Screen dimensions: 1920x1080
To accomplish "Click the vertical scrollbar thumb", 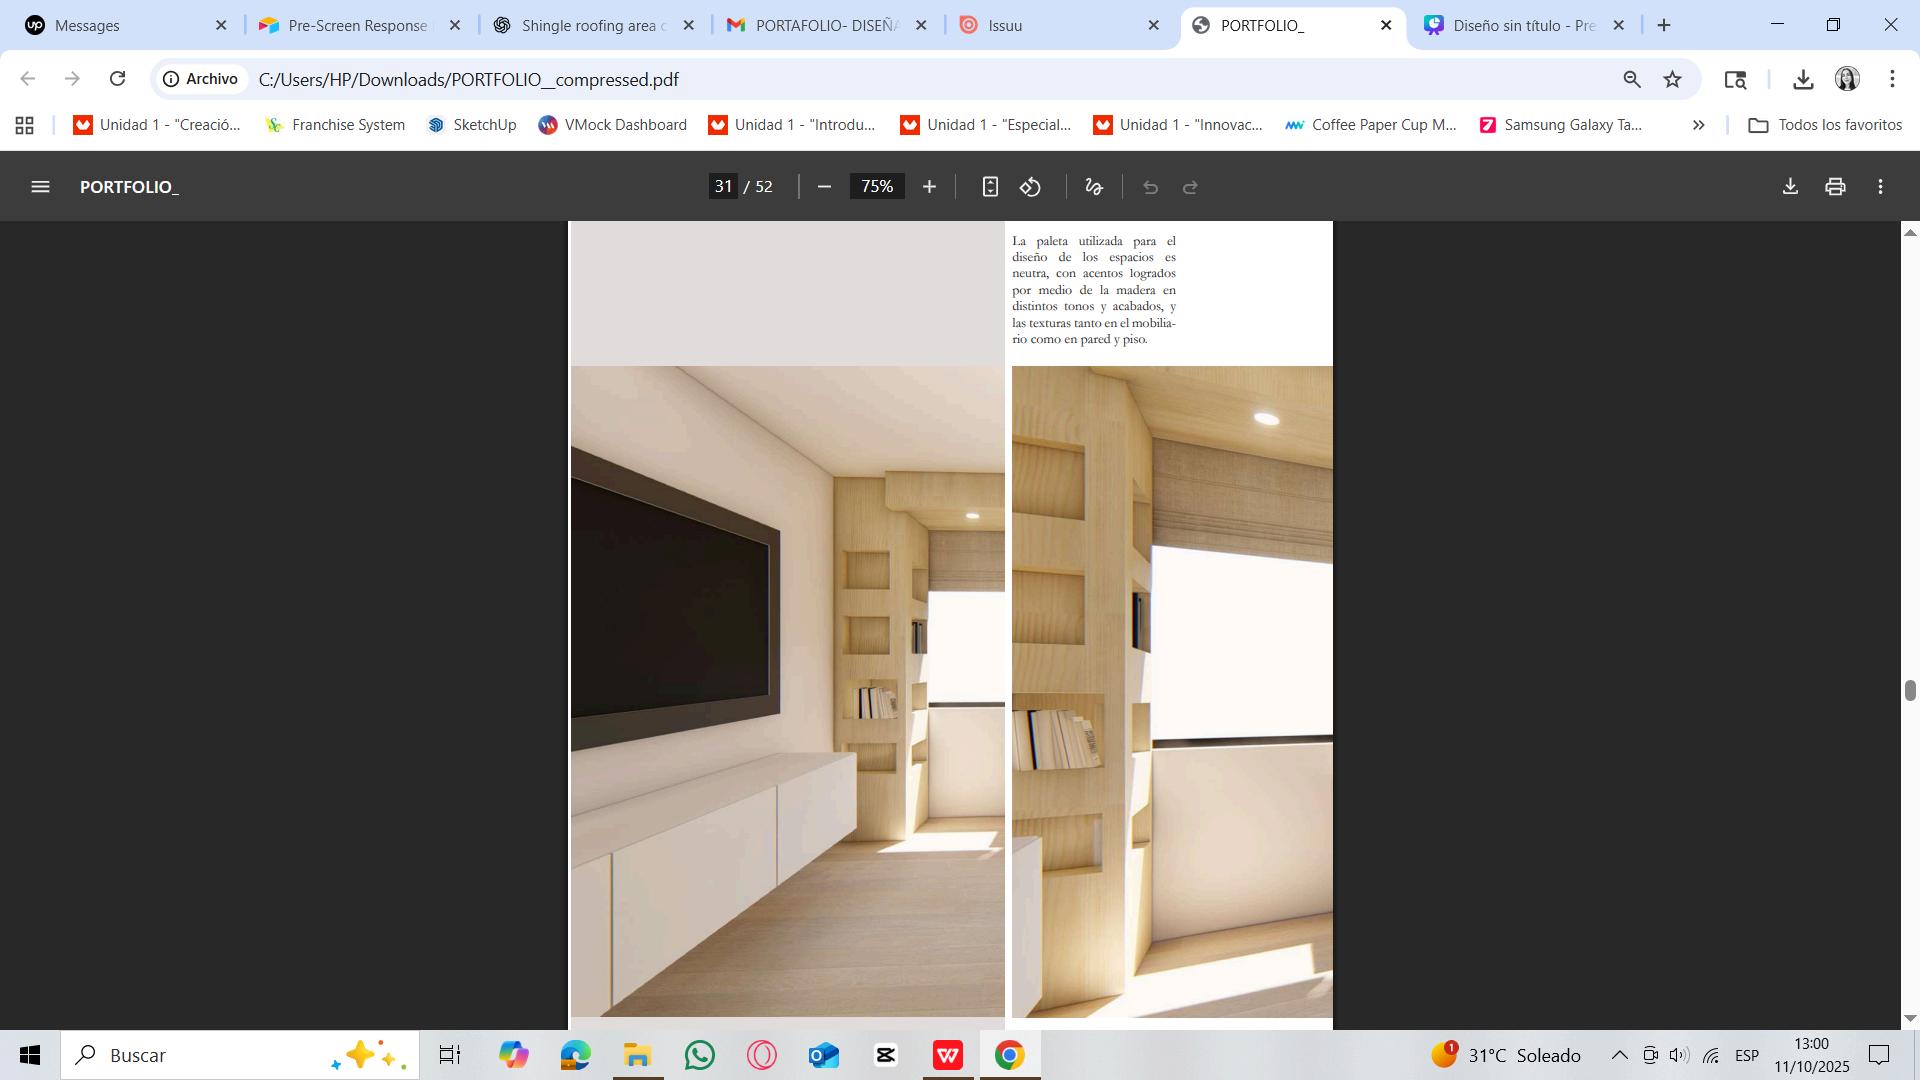I will pos(1910,690).
